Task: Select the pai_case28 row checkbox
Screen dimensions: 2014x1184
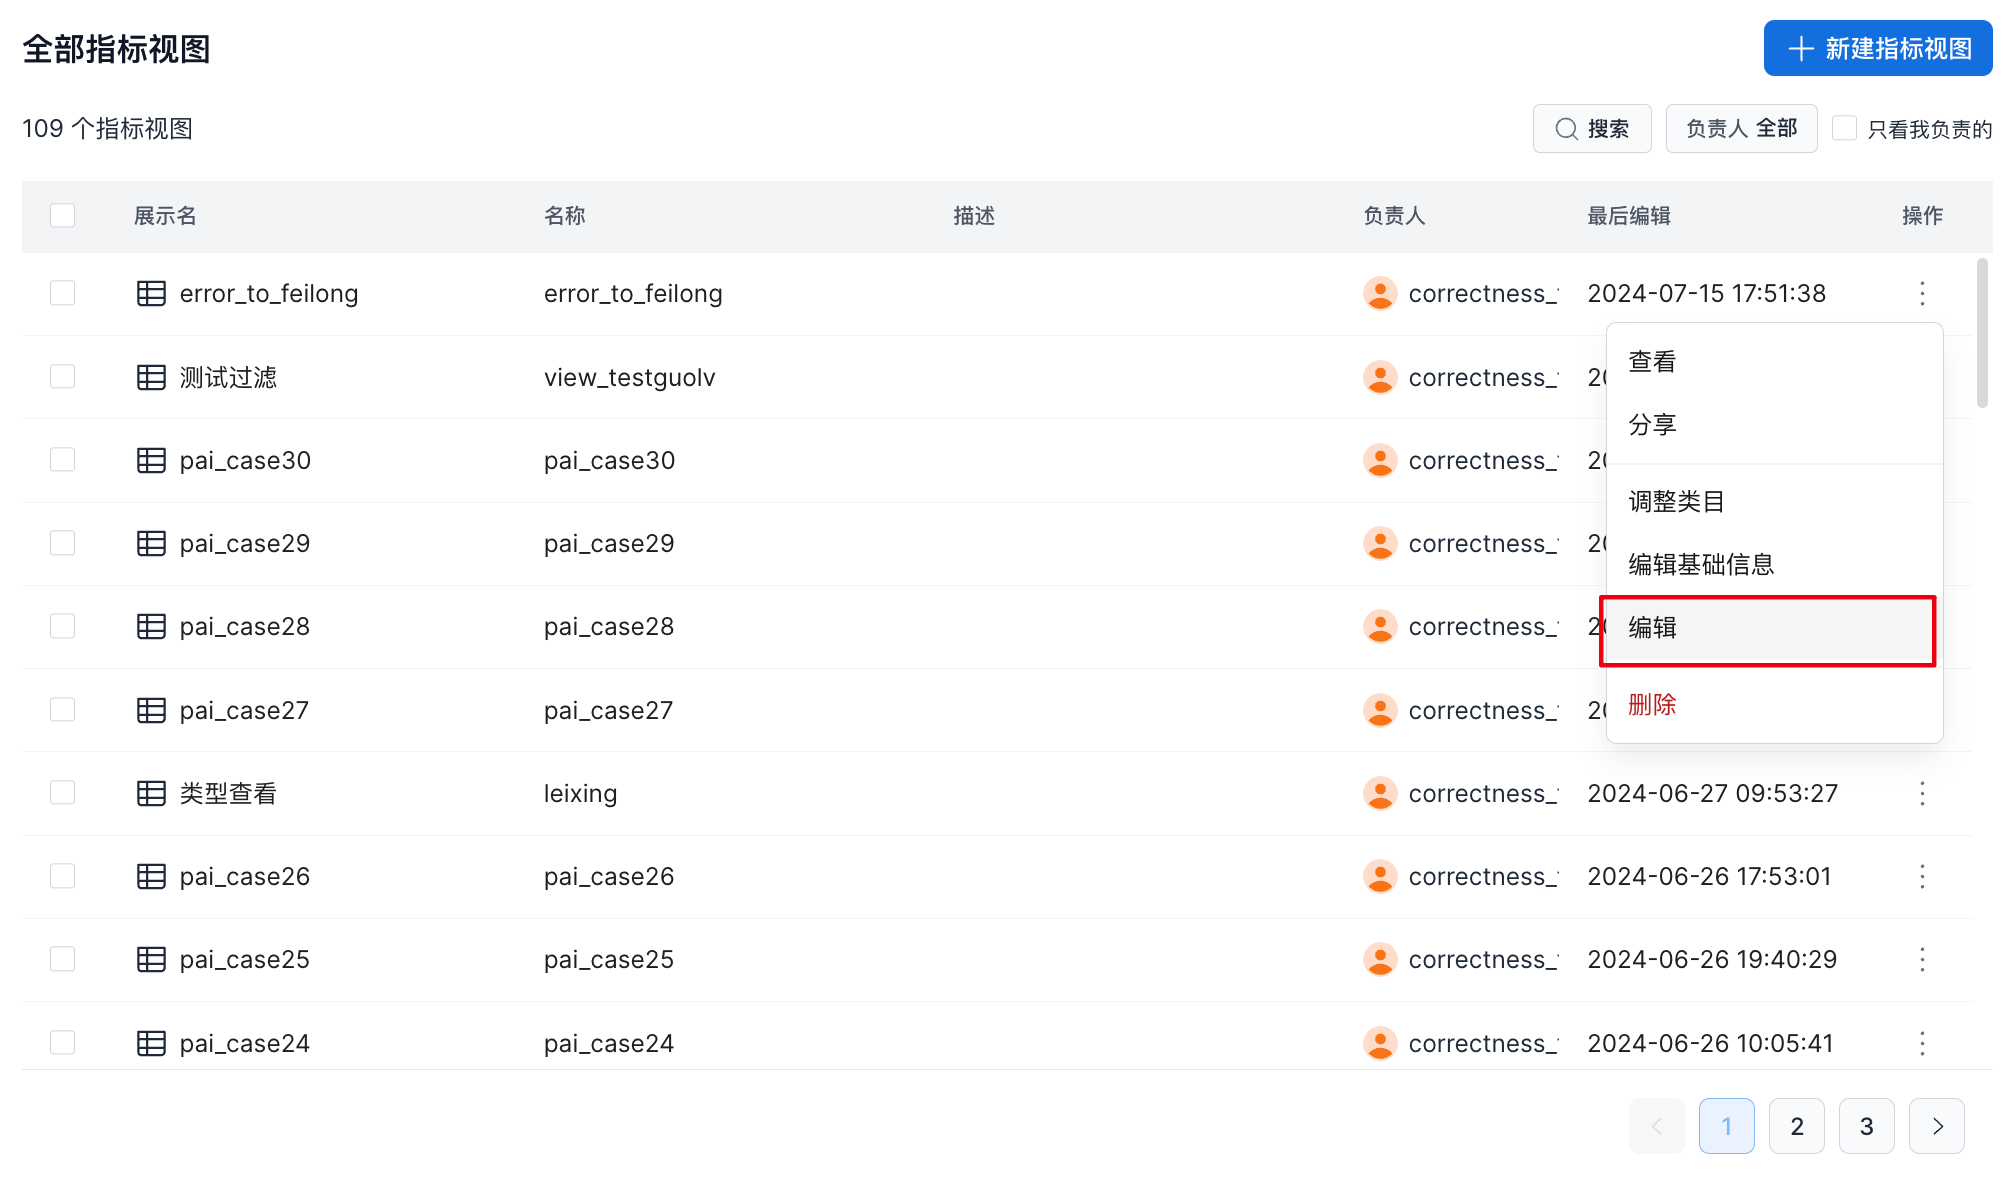Action: click(63, 626)
